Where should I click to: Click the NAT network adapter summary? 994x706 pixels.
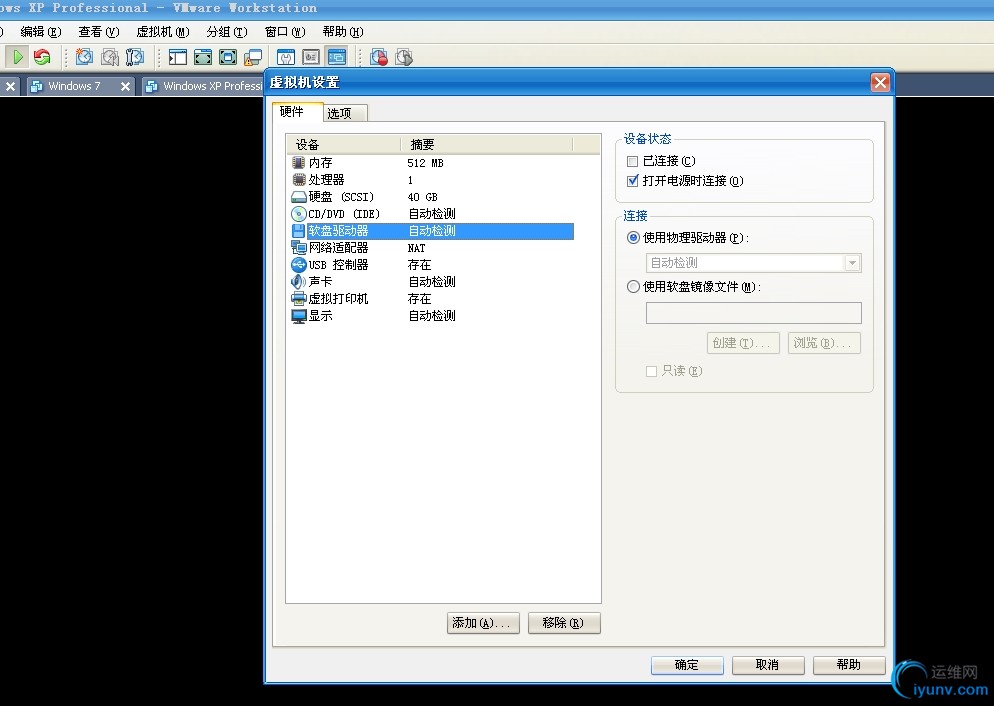(x=416, y=248)
